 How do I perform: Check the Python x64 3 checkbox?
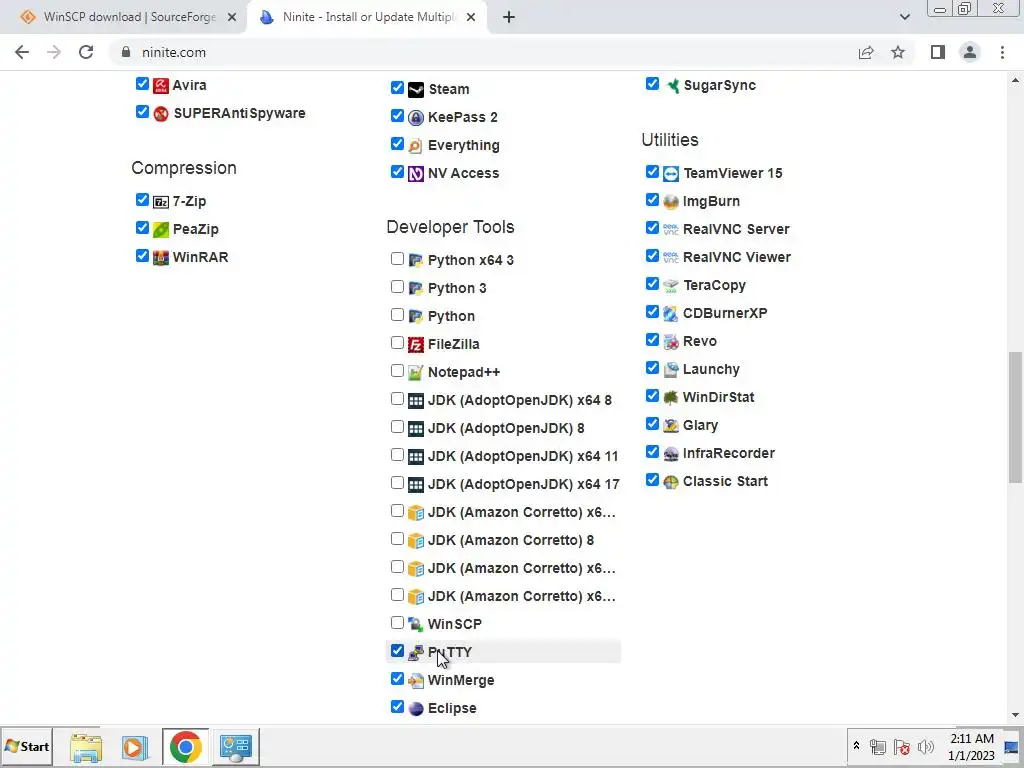pos(397,259)
